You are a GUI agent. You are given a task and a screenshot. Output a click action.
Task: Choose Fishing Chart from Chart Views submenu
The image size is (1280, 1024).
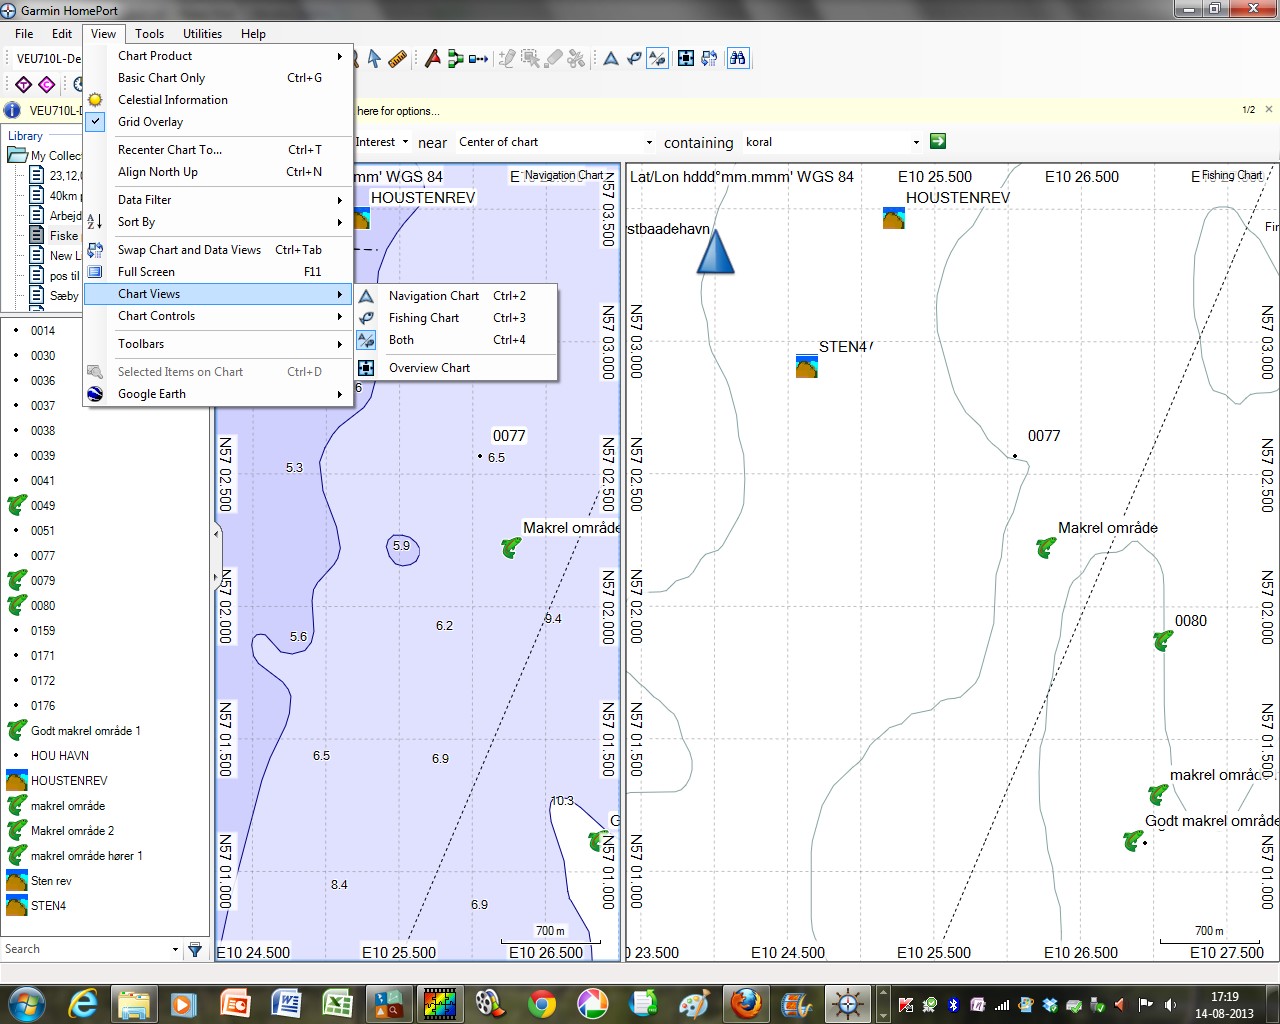point(456,318)
